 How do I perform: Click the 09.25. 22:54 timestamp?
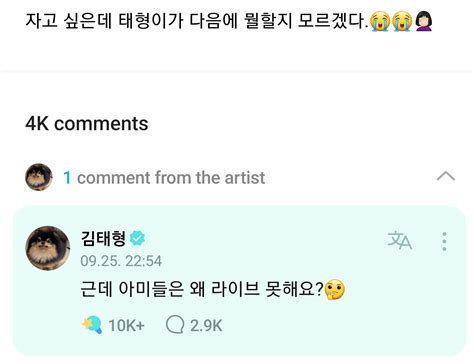pyautogui.click(x=121, y=261)
